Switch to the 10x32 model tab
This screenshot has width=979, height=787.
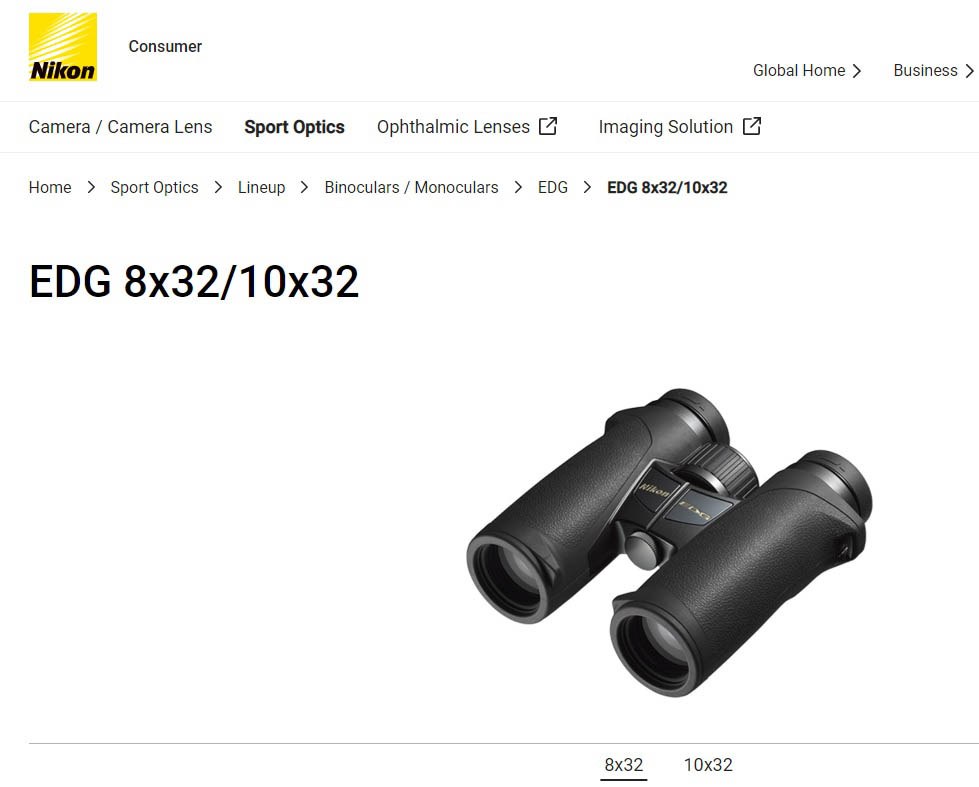[708, 765]
